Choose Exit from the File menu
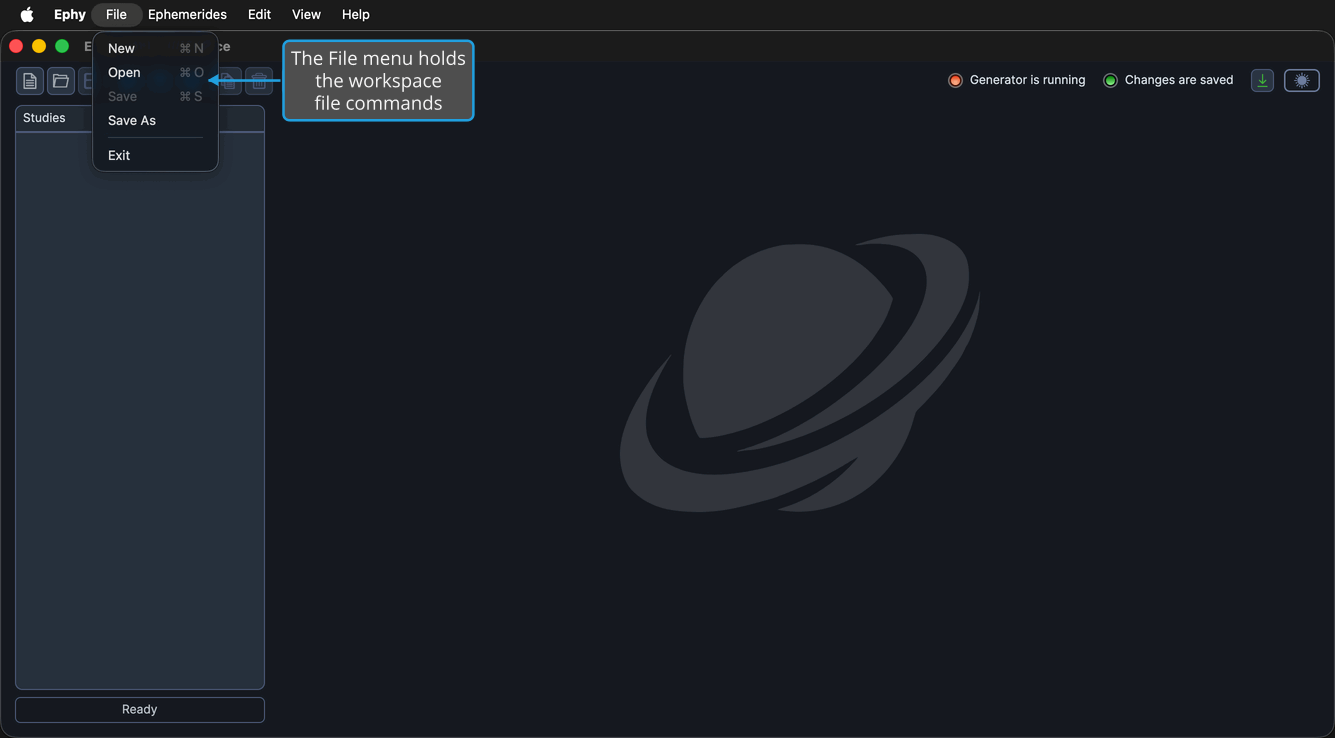 155,155
